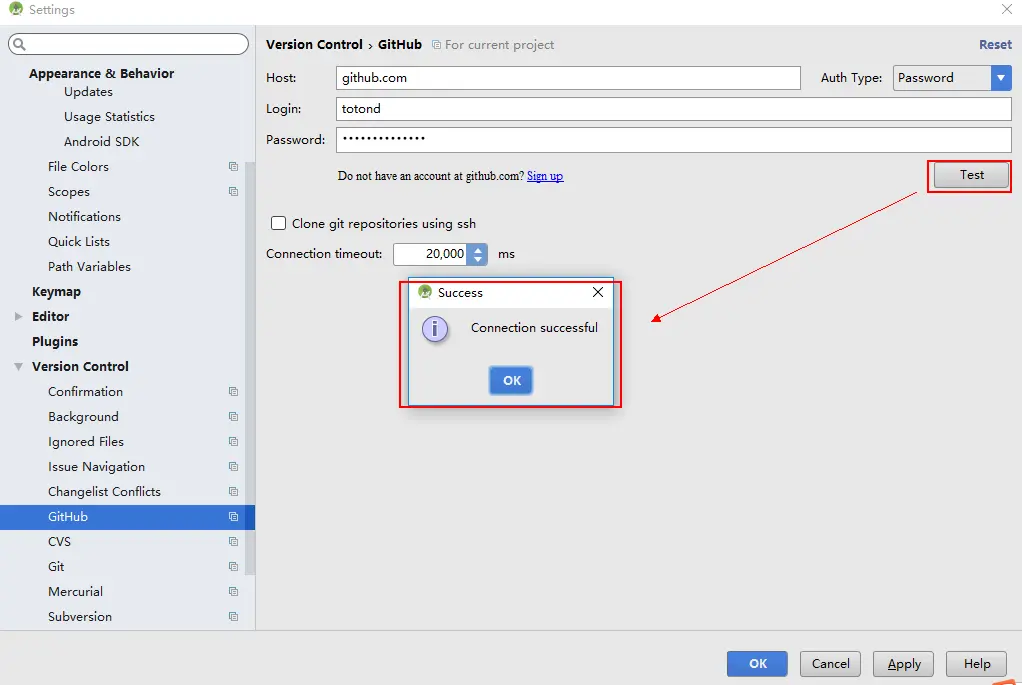Click the settings tree vertical scrollbar
This screenshot has width=1022, height=685.
click(x=250, y=368)
